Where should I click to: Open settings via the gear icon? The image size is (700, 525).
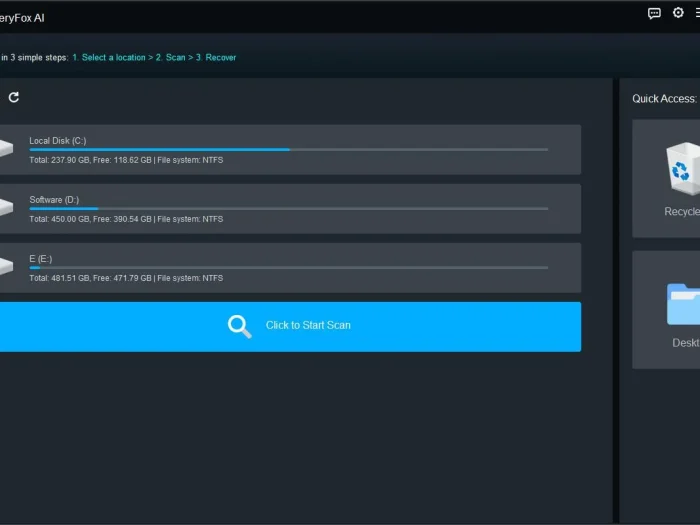click(678, 13)
